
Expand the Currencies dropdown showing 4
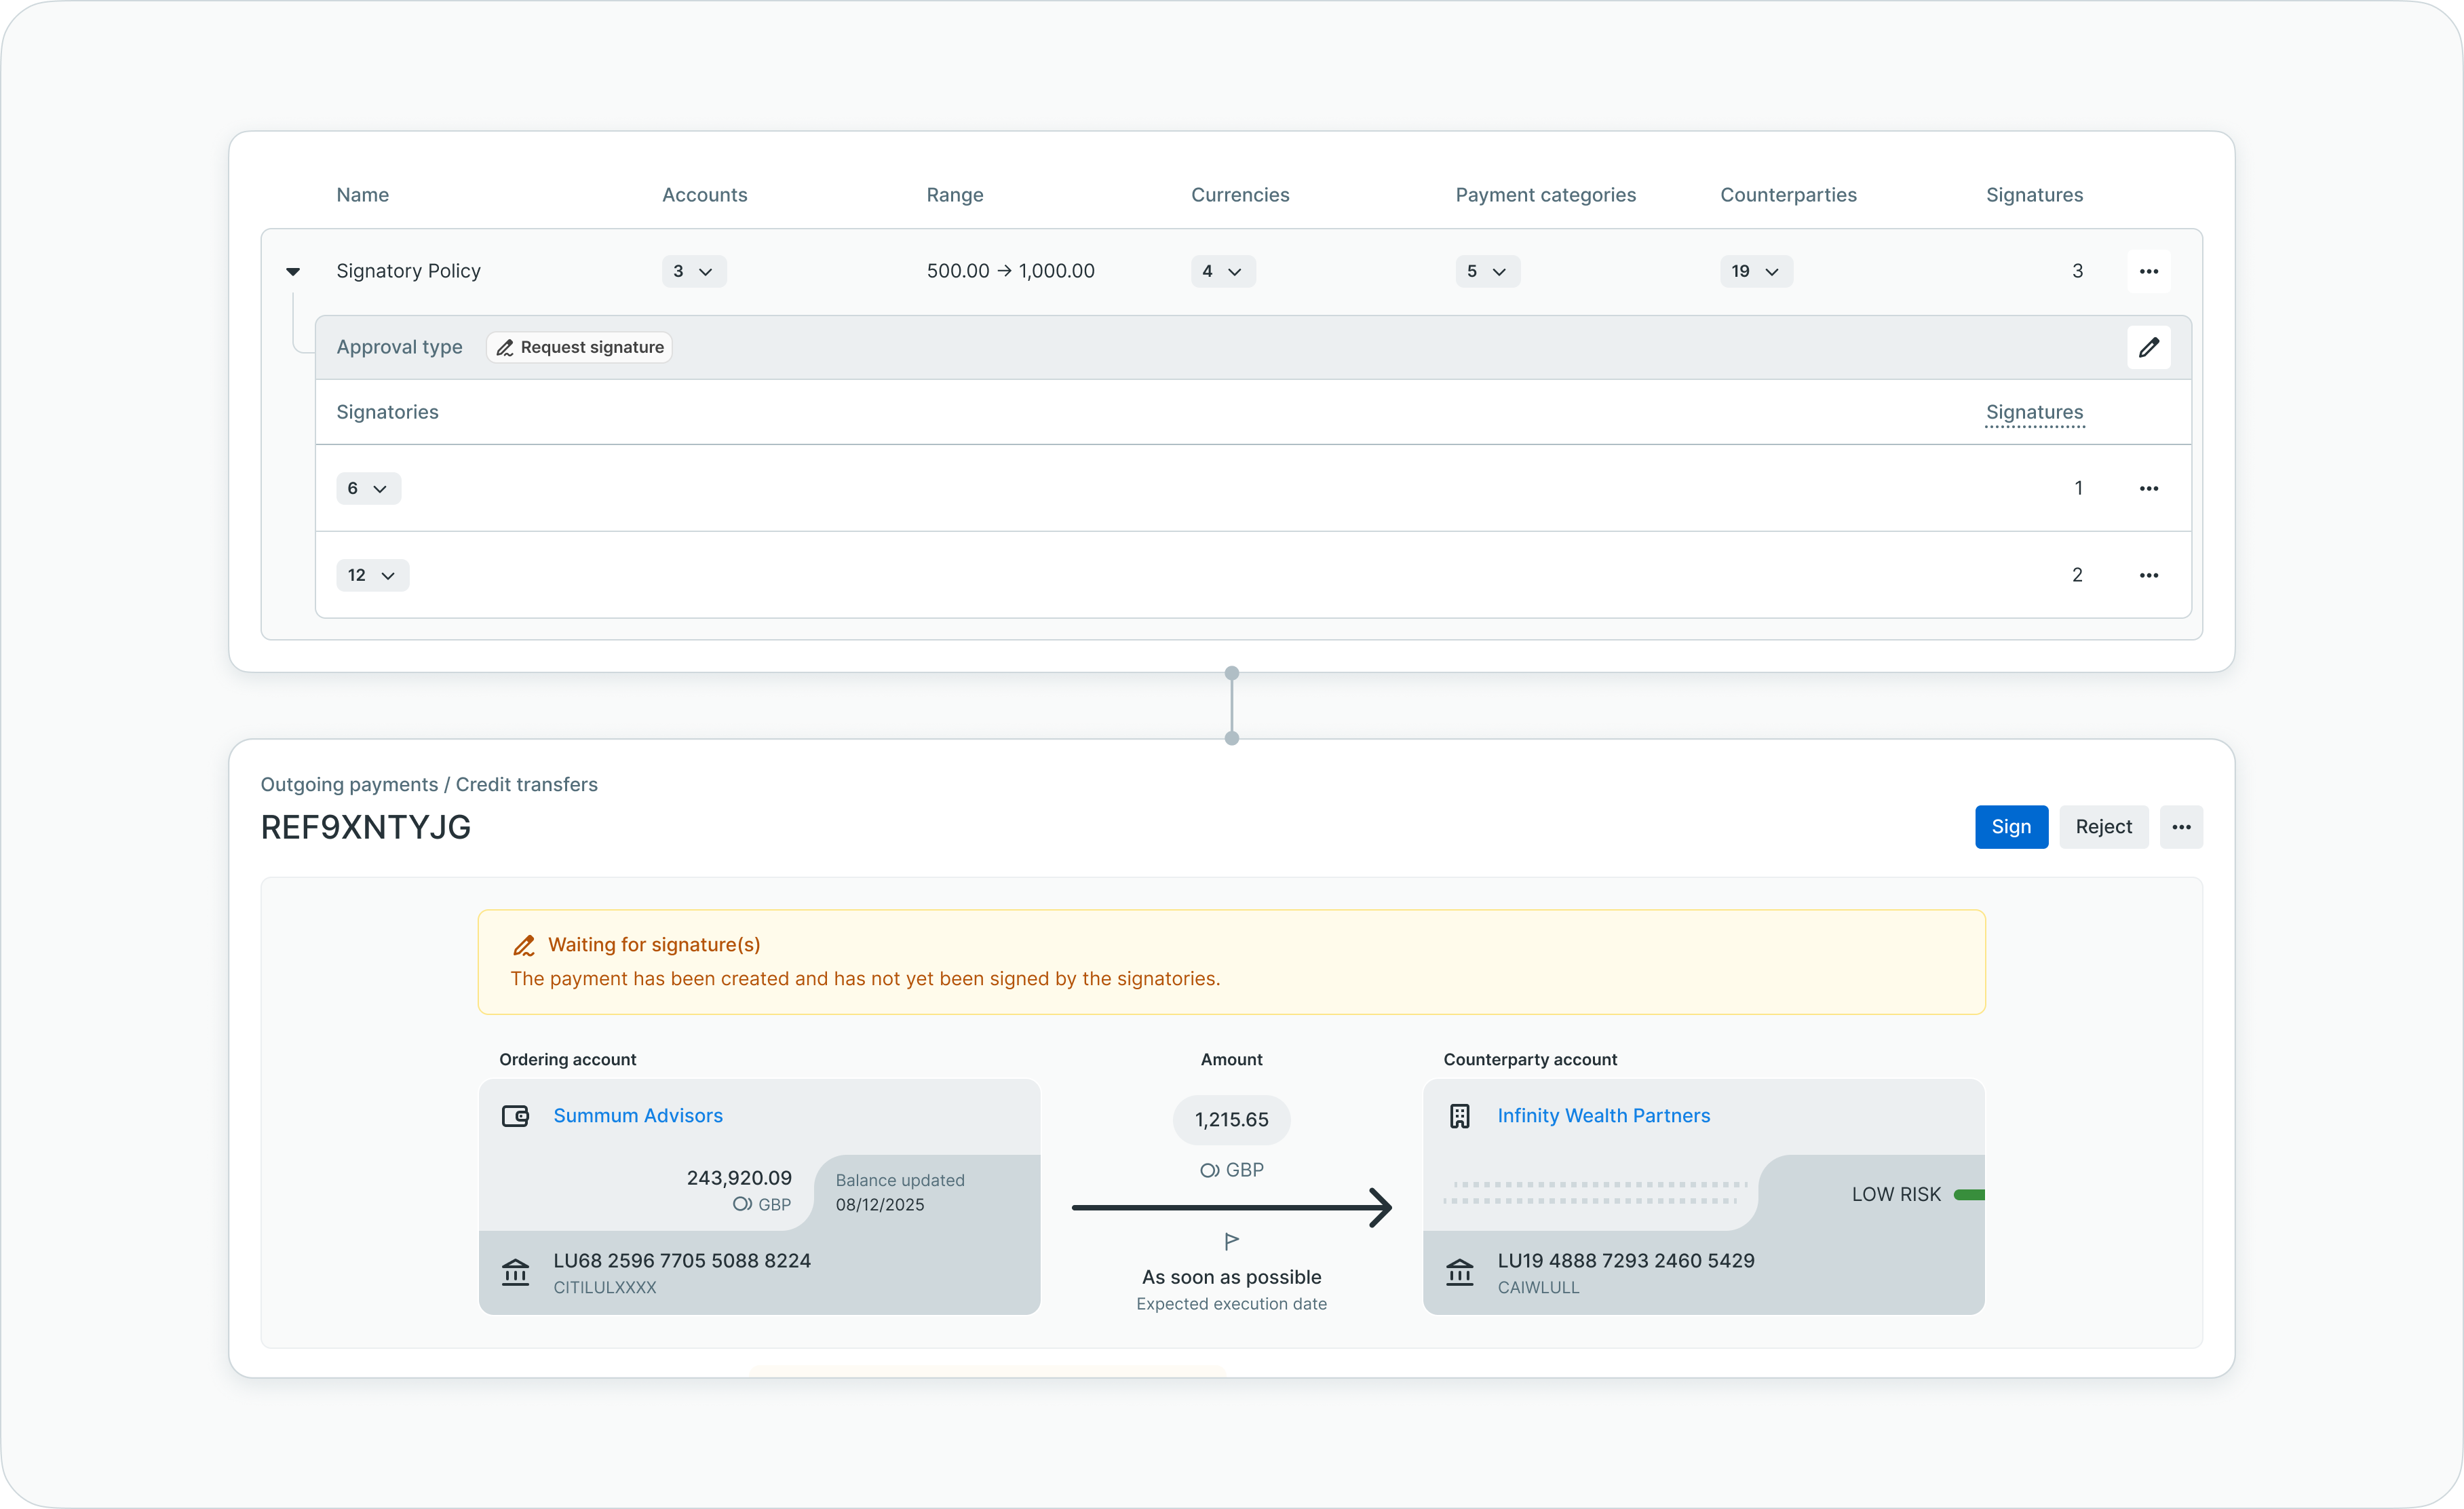pos(1222,271)
